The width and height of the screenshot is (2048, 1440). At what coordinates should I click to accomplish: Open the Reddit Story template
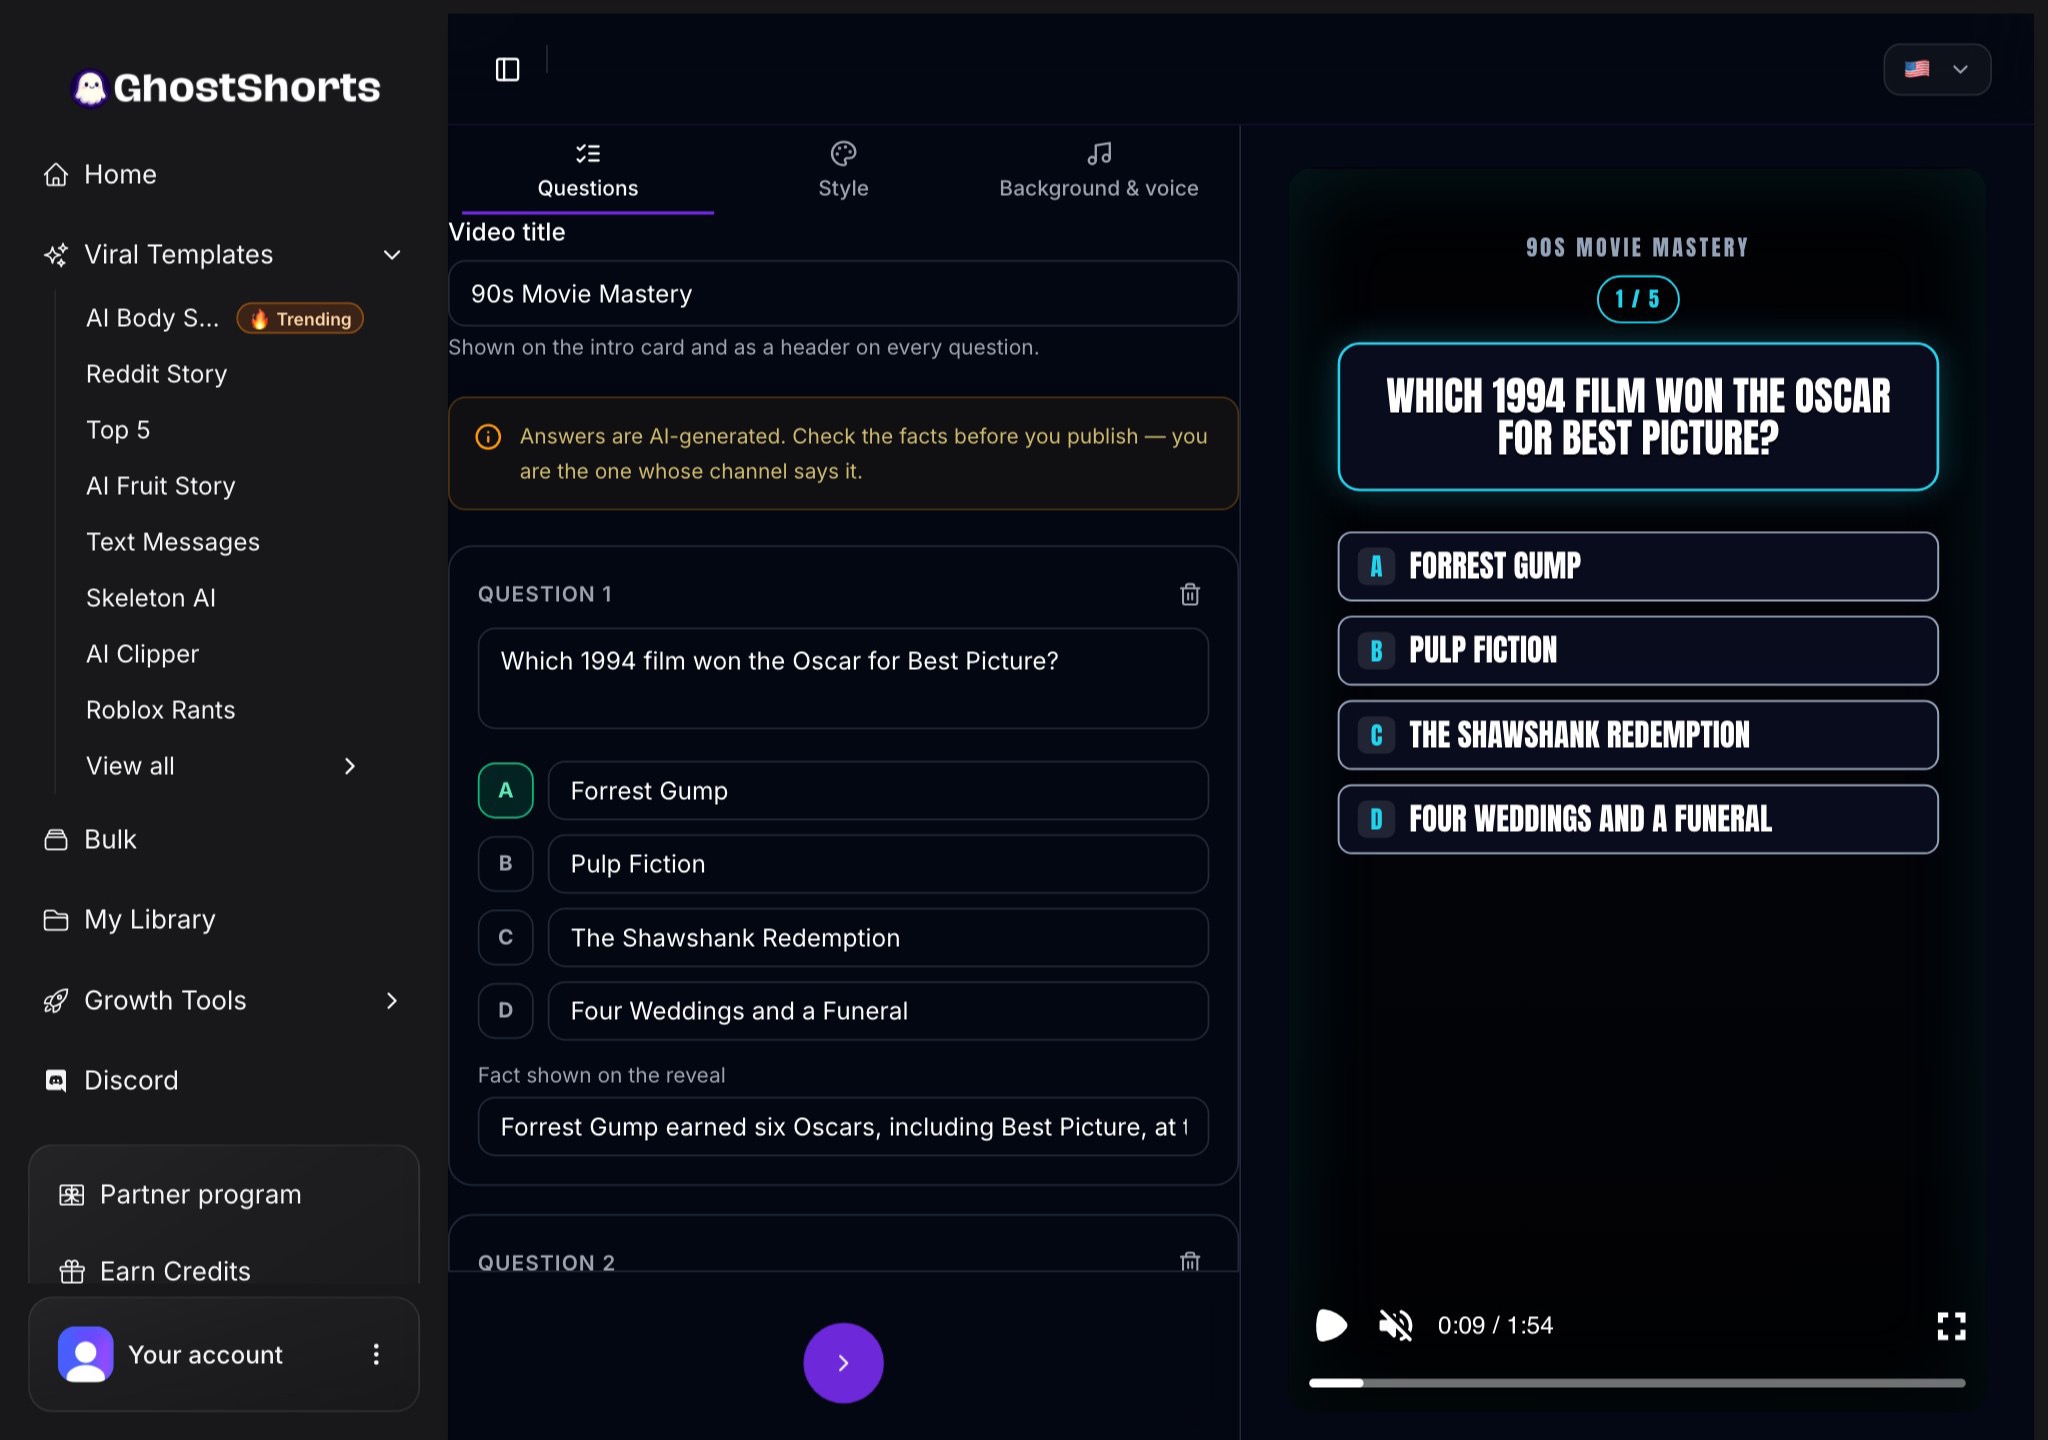click(x=157, y=374)
